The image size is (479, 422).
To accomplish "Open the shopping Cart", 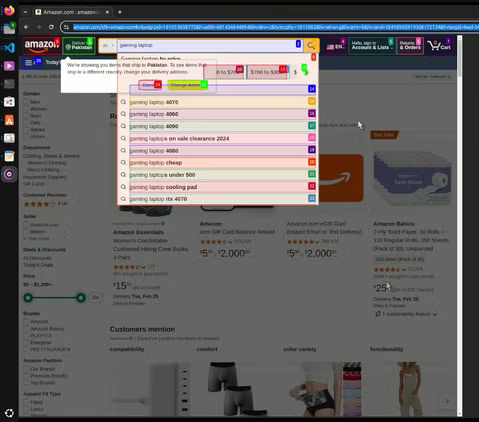I will [x=439, y=45].
